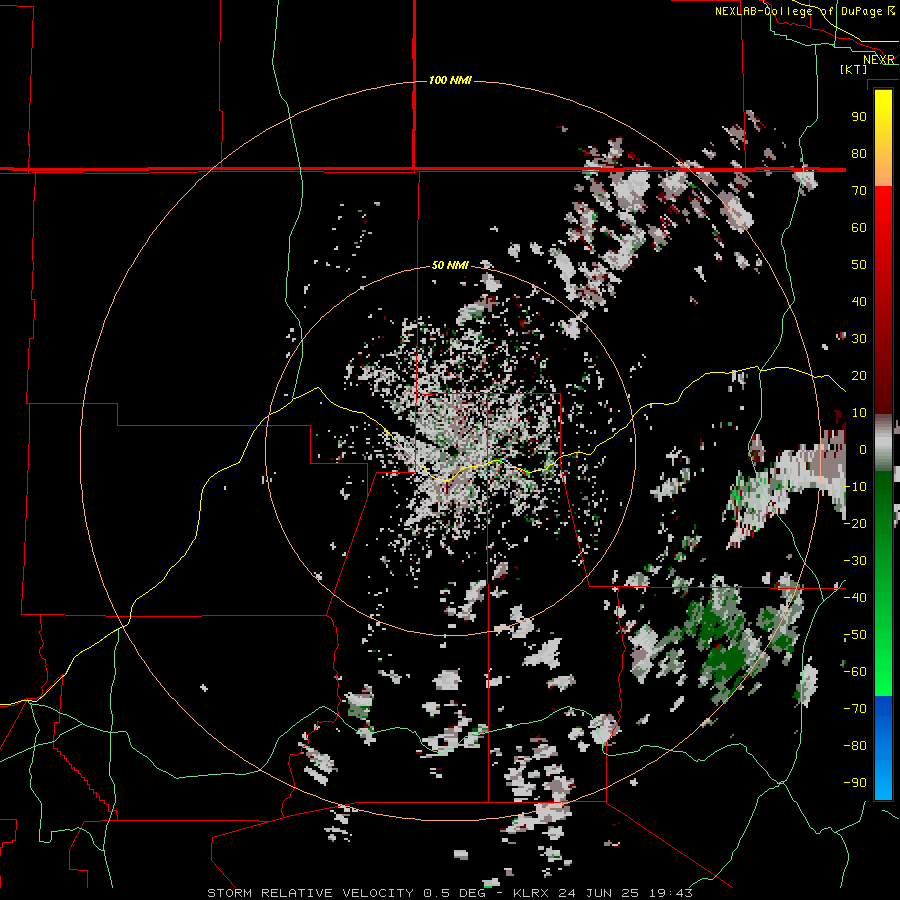
Task: Click the "24 JUN 25" date text
Action: click(599, 893)
